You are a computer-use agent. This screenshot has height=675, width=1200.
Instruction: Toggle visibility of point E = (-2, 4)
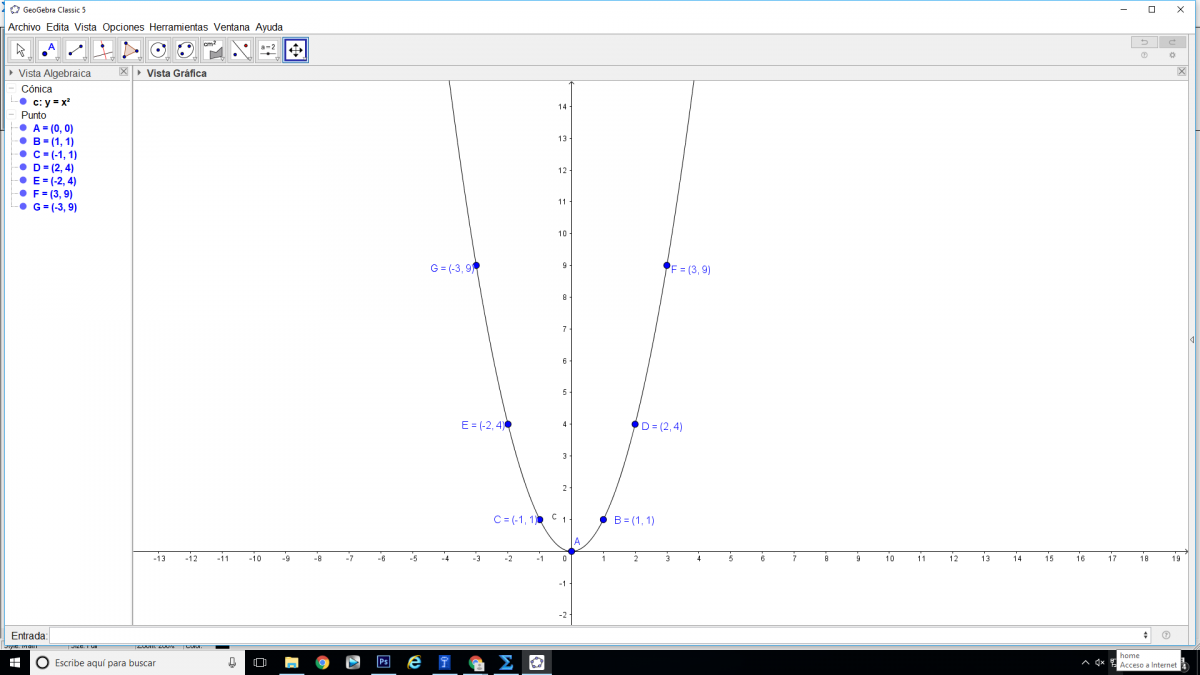pyautogui.click(x=23, y=181)
